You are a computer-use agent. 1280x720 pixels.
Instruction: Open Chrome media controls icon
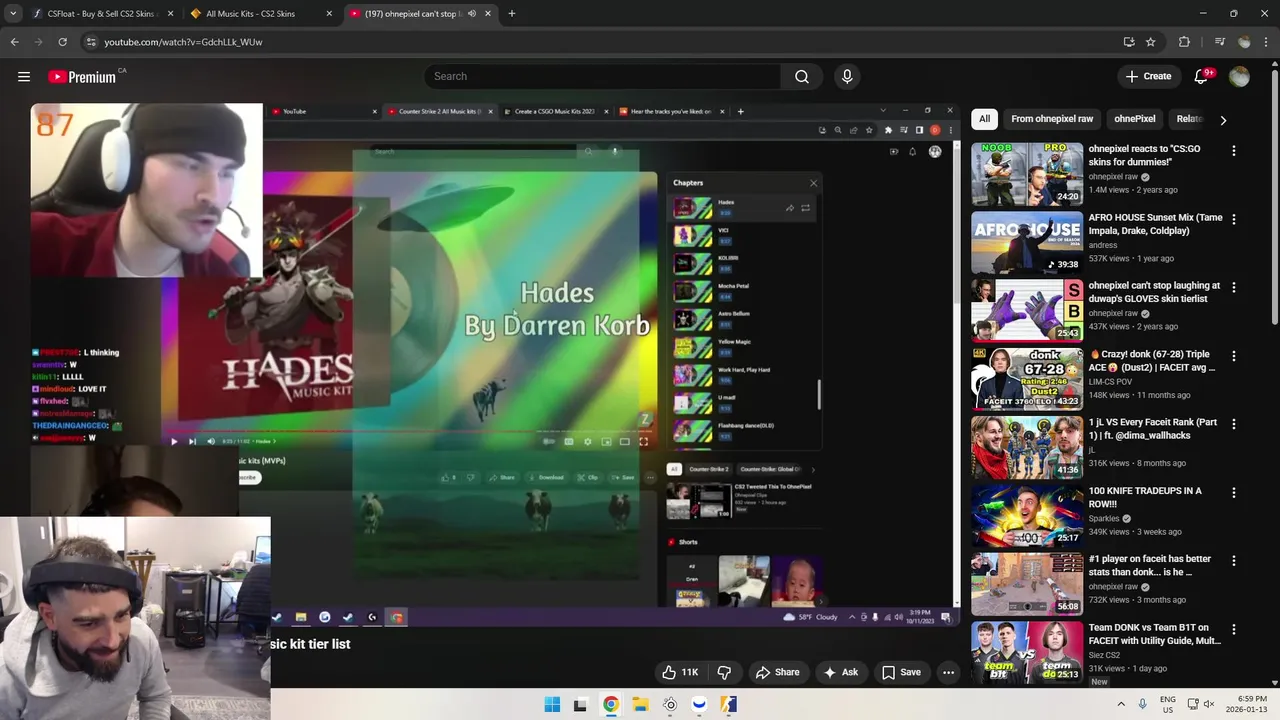[1220, 42]
